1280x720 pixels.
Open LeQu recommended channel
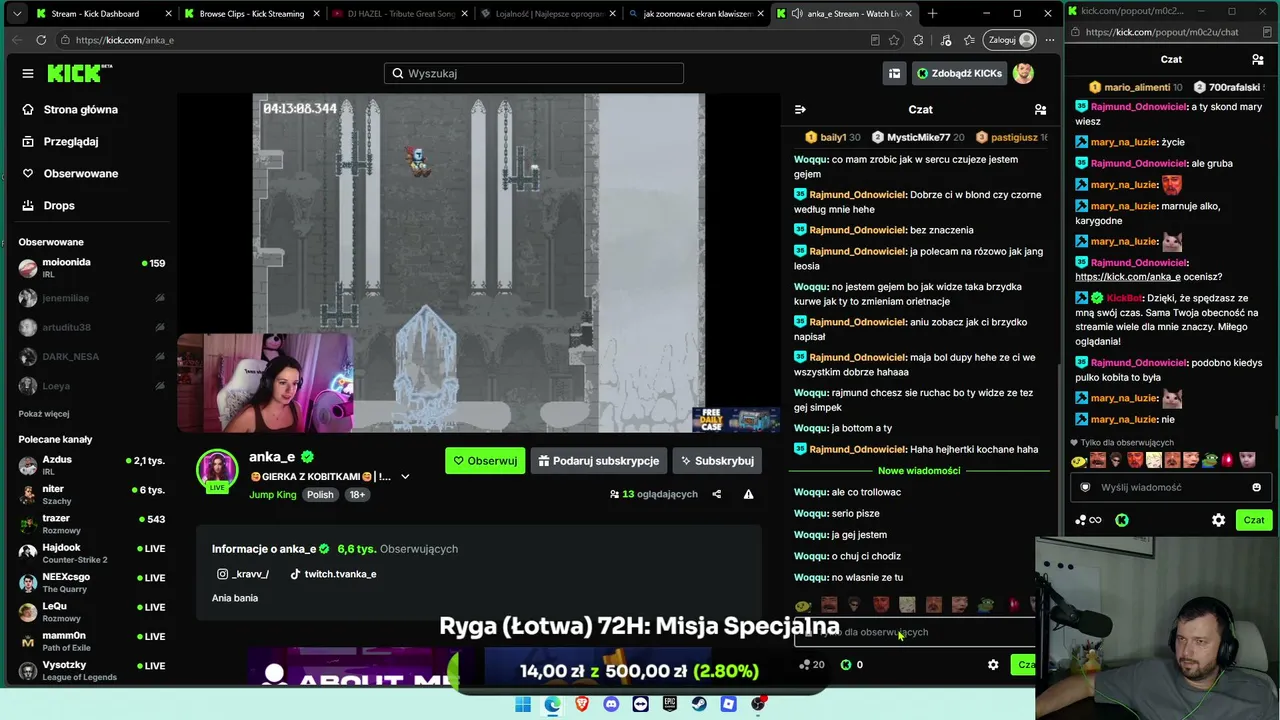(x=92, y=612)
